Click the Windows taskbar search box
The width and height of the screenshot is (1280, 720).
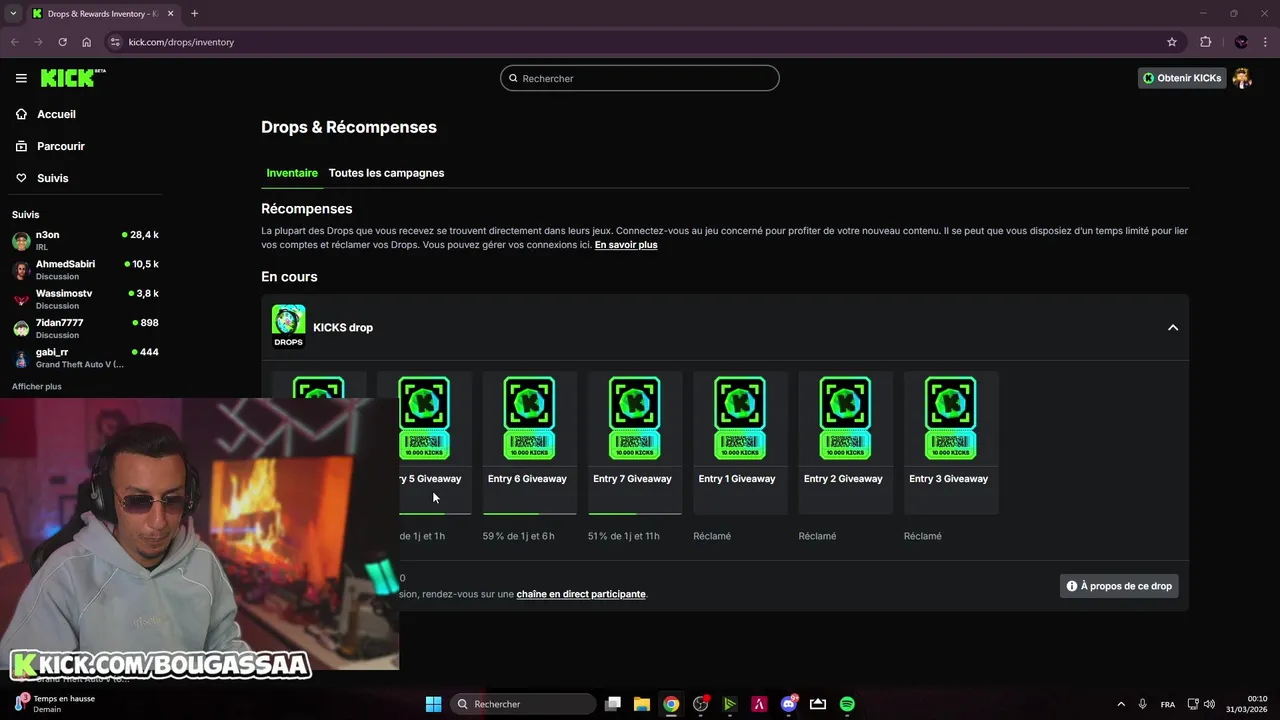[x=523, y=704]
